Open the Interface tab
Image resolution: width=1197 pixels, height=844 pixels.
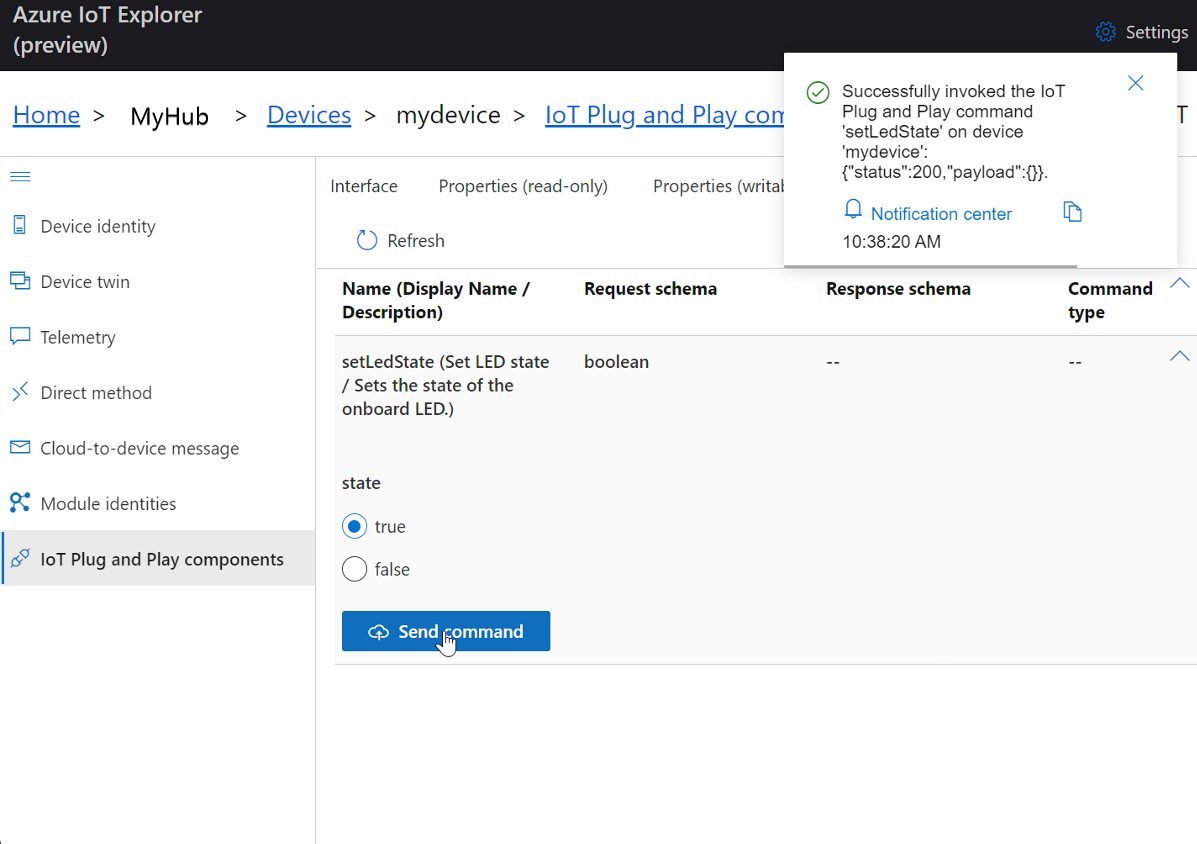coord(364,186)
